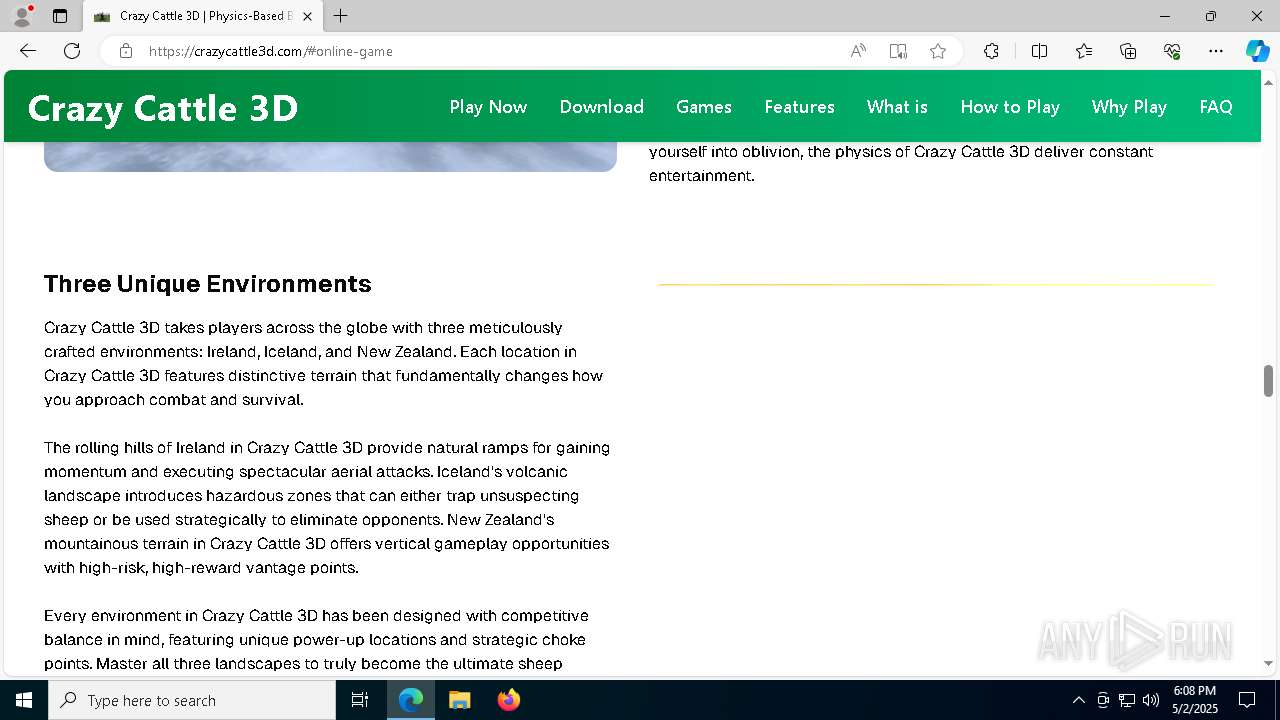Open Edge Settings and more menu
1280x720 pixels.
1216,51
